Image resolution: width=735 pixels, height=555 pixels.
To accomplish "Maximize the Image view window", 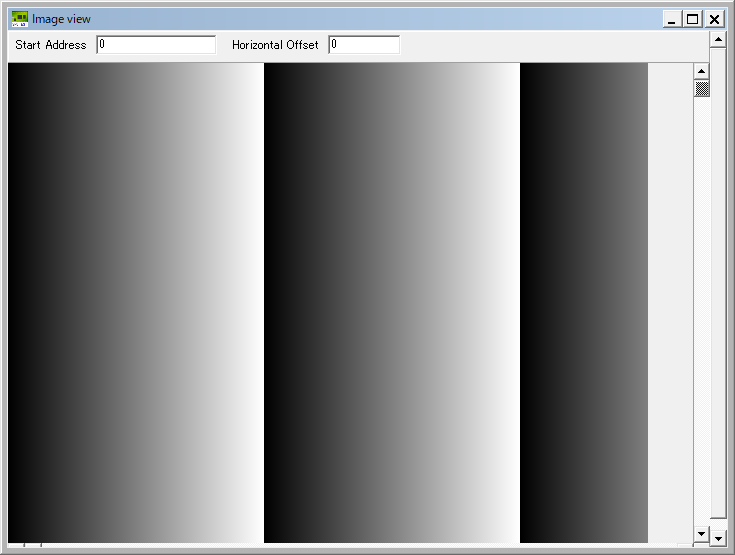I will 692,19.
